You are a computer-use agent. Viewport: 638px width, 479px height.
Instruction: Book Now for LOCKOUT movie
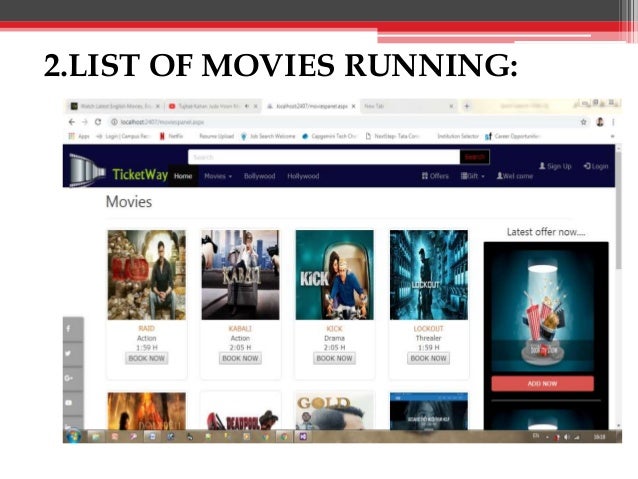point(428,358)
